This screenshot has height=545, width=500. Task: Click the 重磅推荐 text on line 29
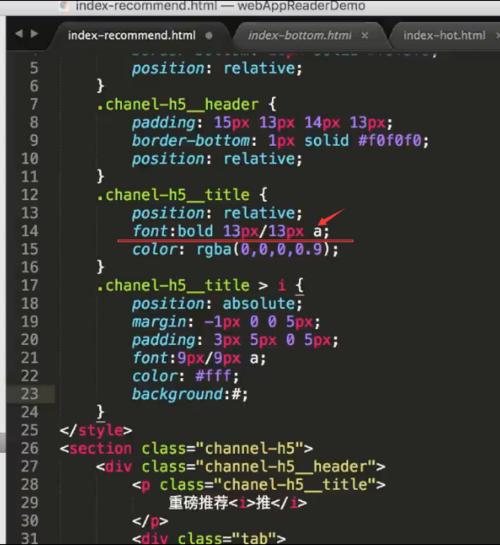coord(198,503)
